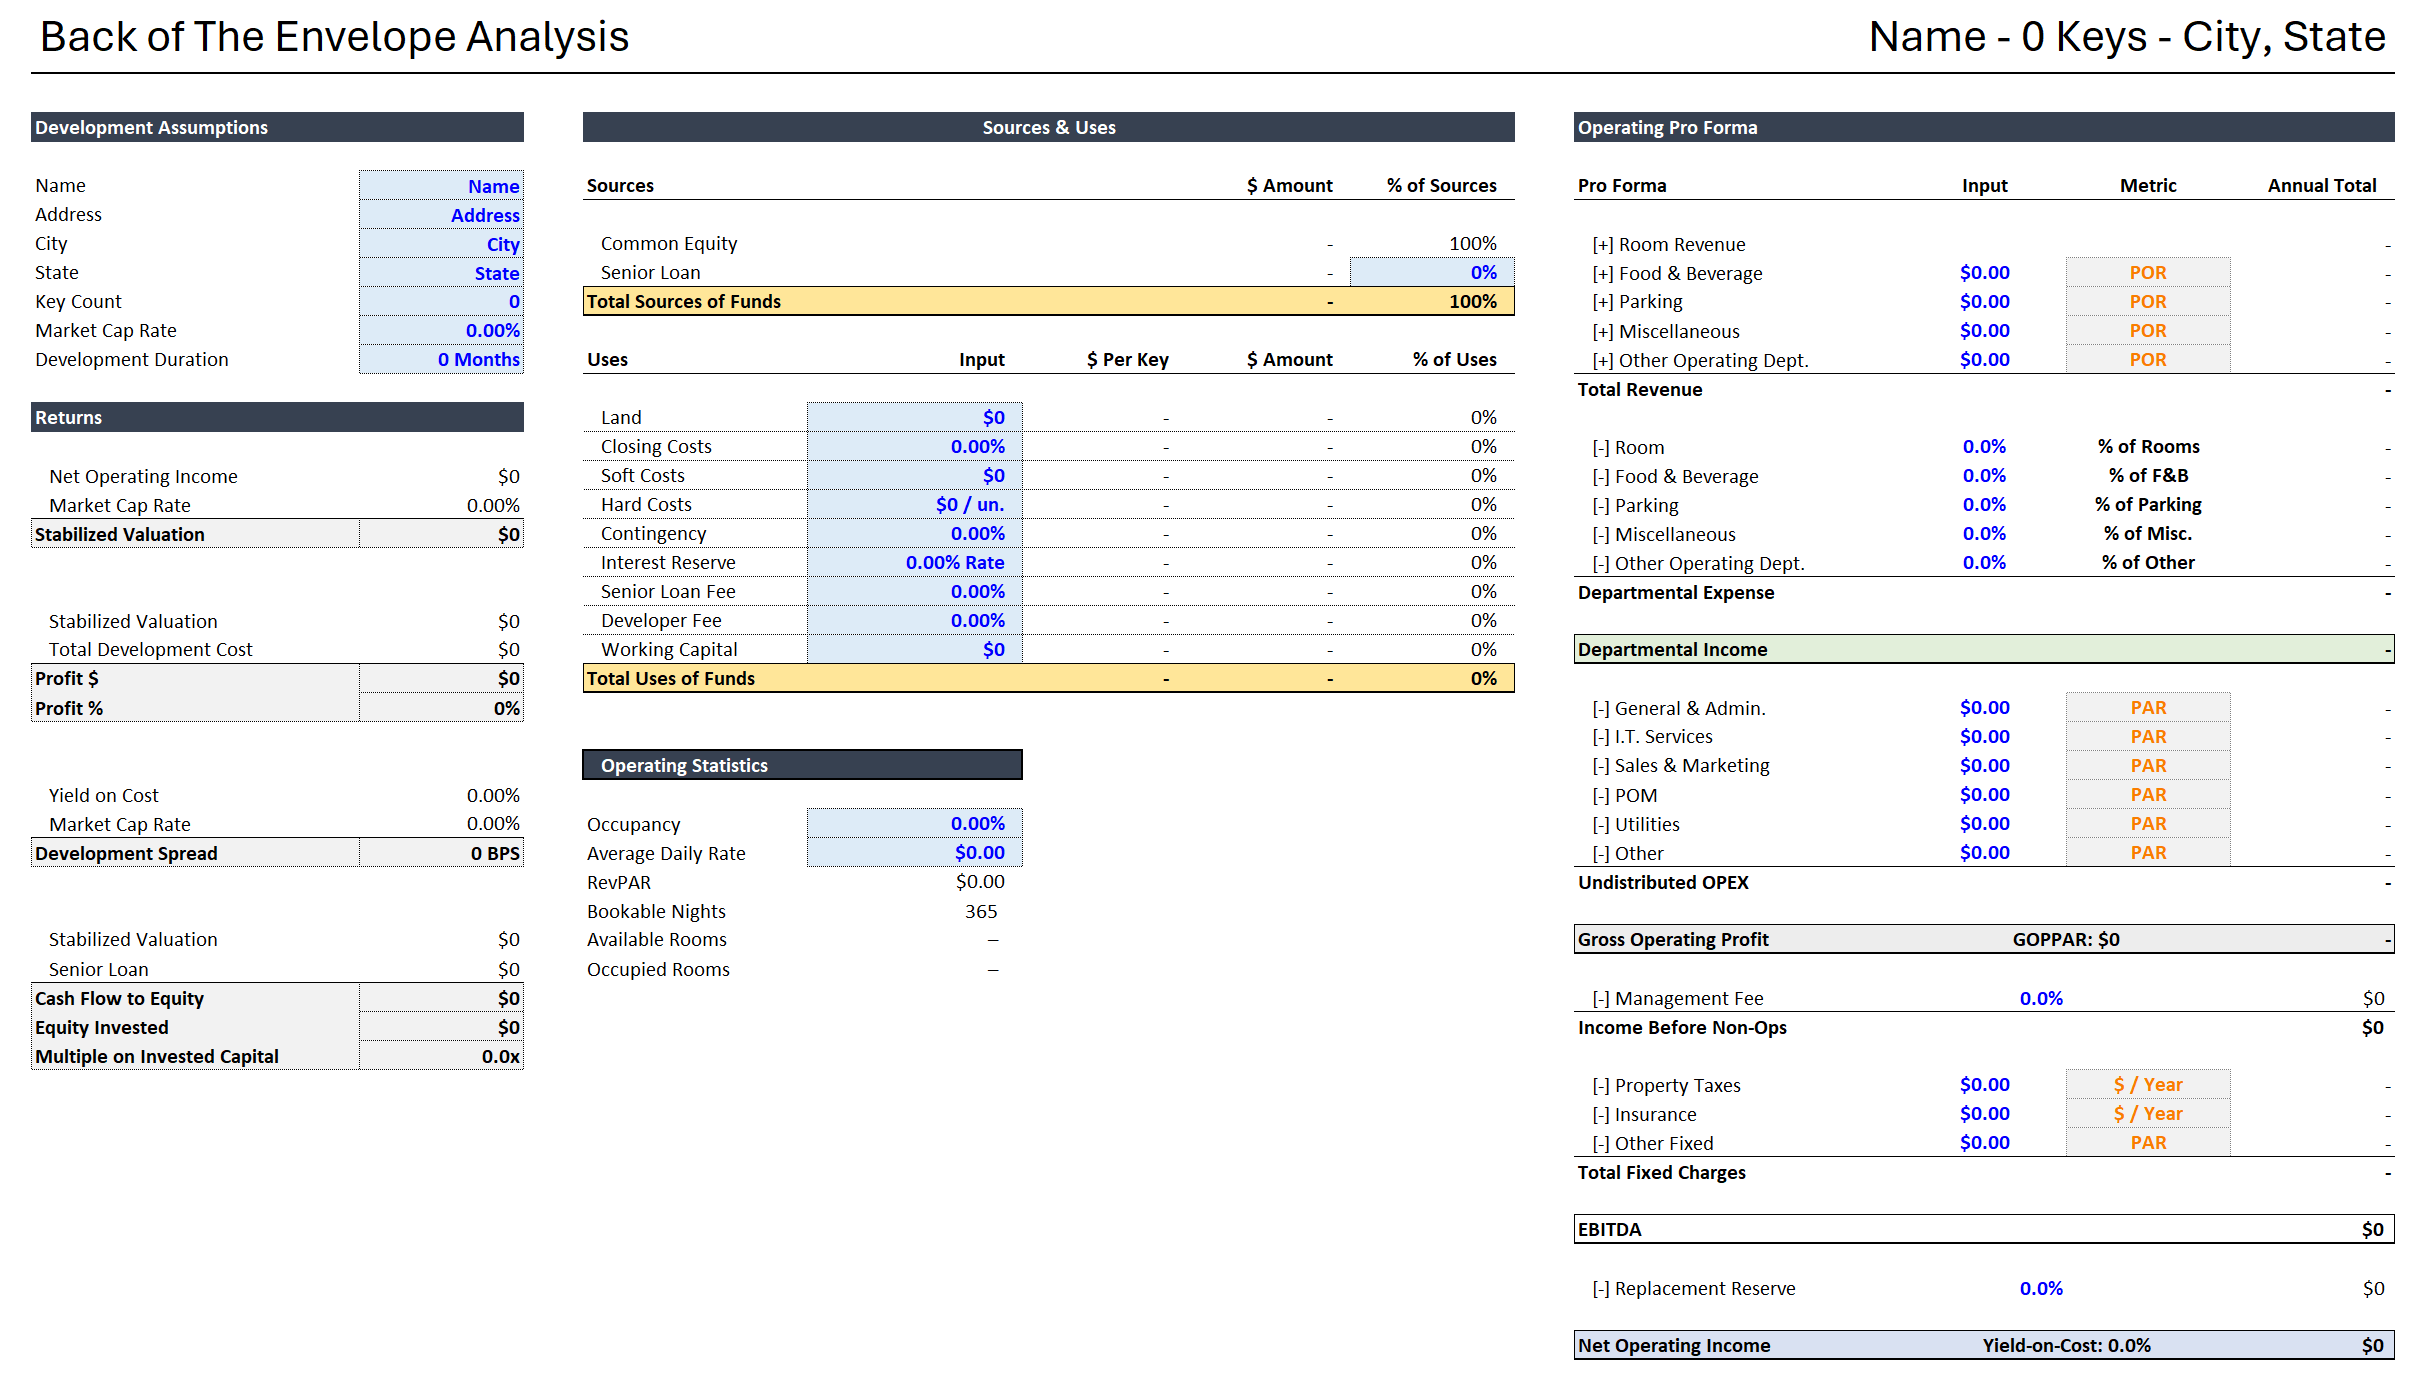Select the 'Total Sources of Funds' row label

683,302
